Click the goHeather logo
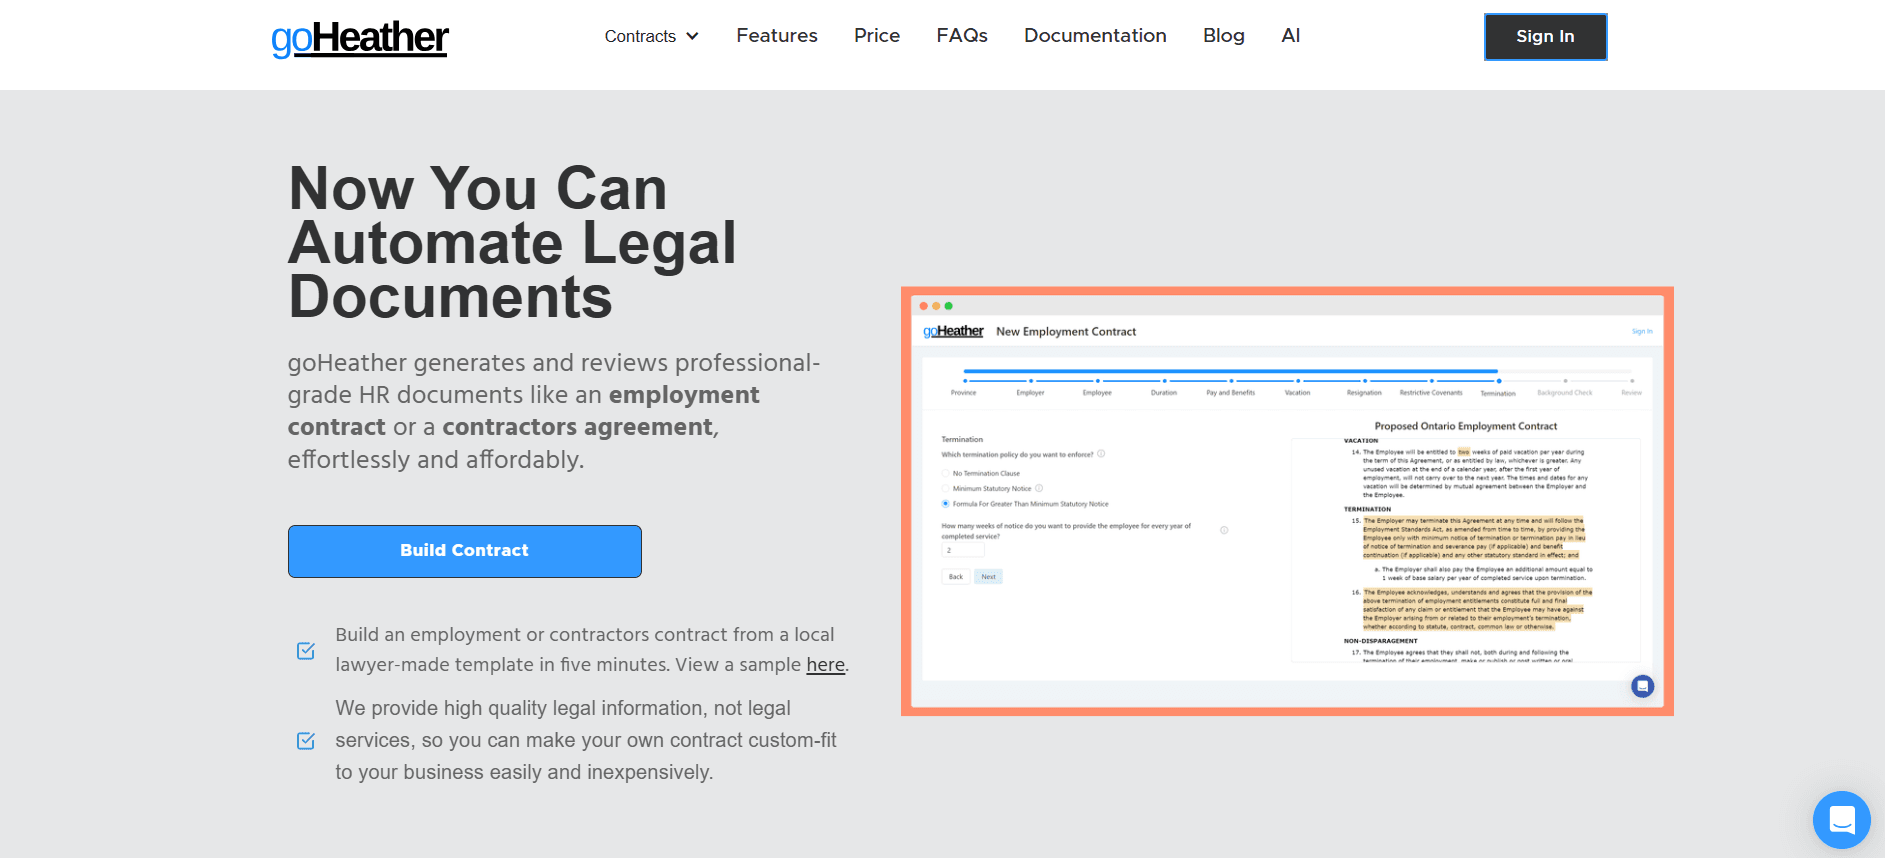This screenshot has width=1885, height=858. coord(360,38)
